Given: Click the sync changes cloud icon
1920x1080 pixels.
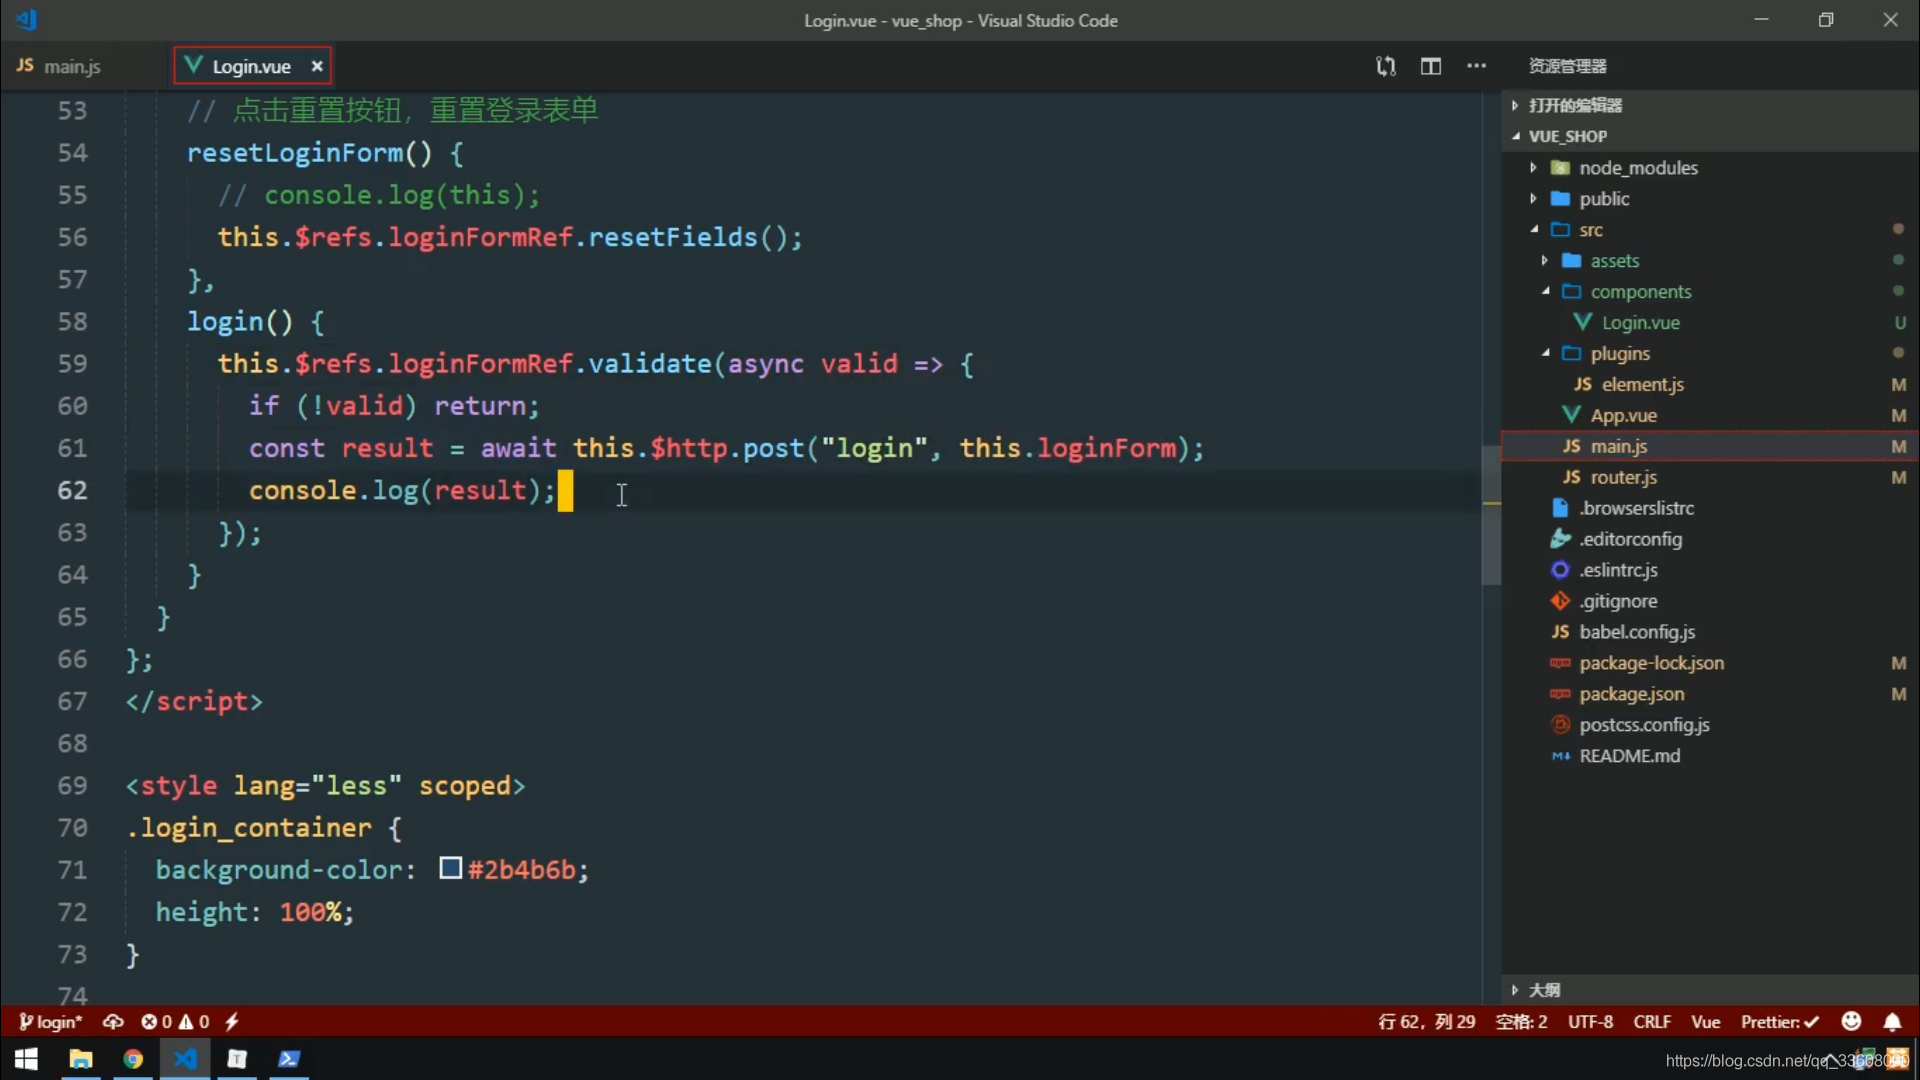Looking at the screenshot, I should pyautogui.click(x=113, y=1022).
